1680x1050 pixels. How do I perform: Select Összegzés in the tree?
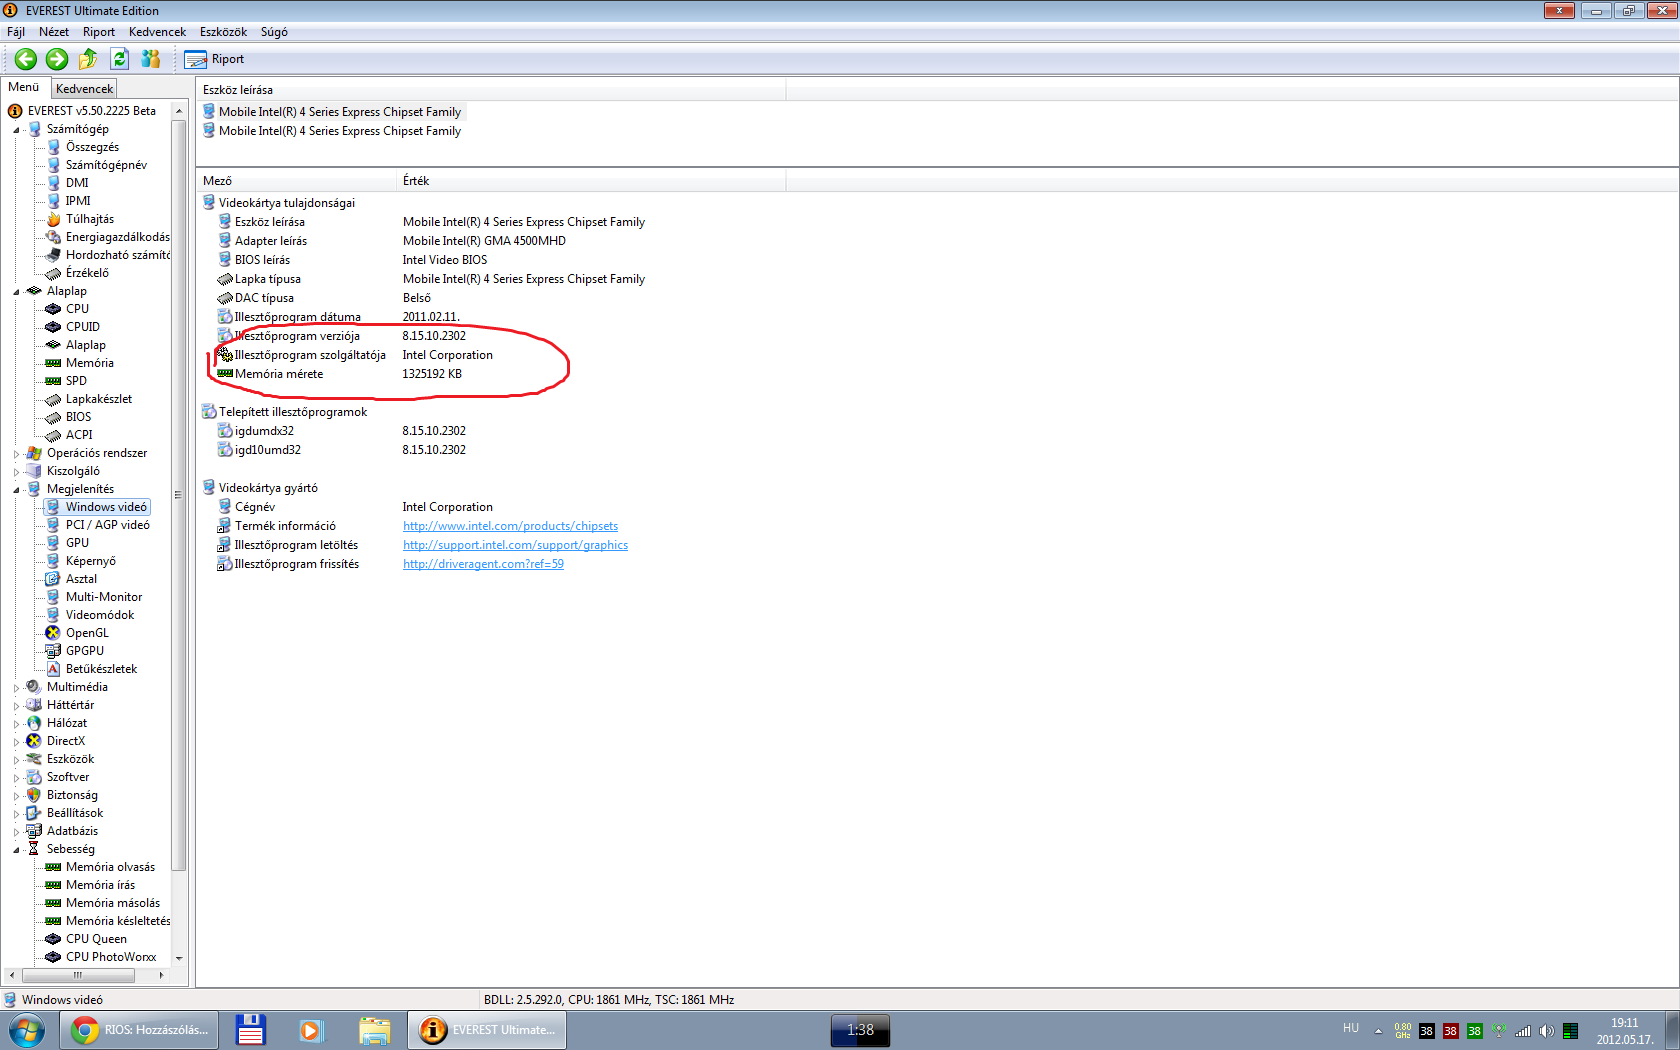point(92,147)
